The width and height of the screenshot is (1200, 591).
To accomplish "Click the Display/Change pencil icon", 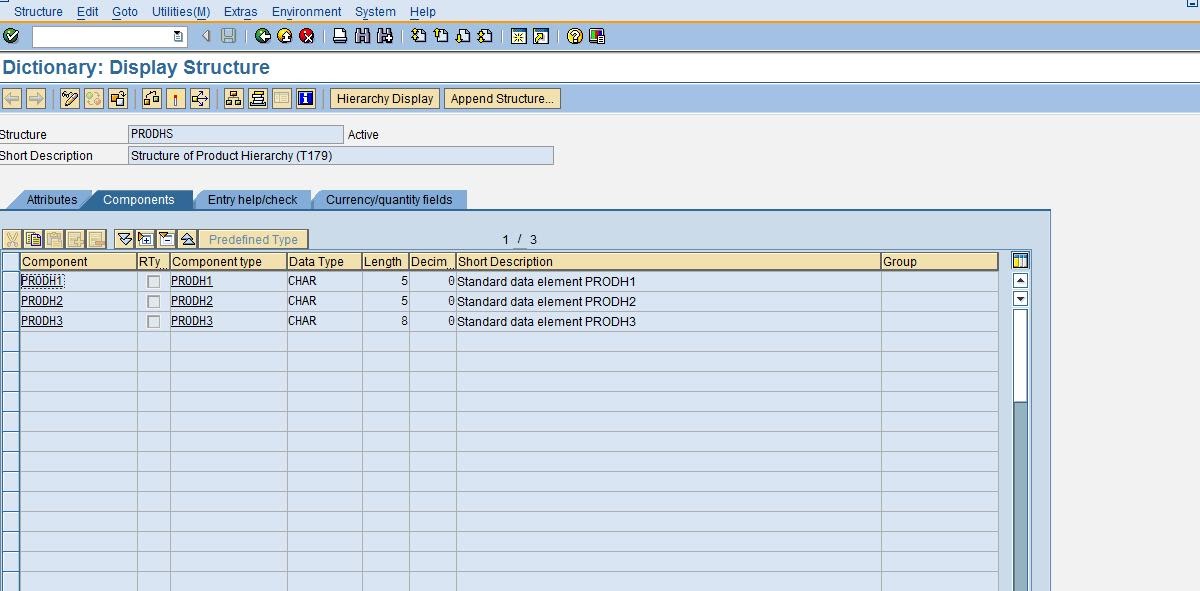I will 68,98.
